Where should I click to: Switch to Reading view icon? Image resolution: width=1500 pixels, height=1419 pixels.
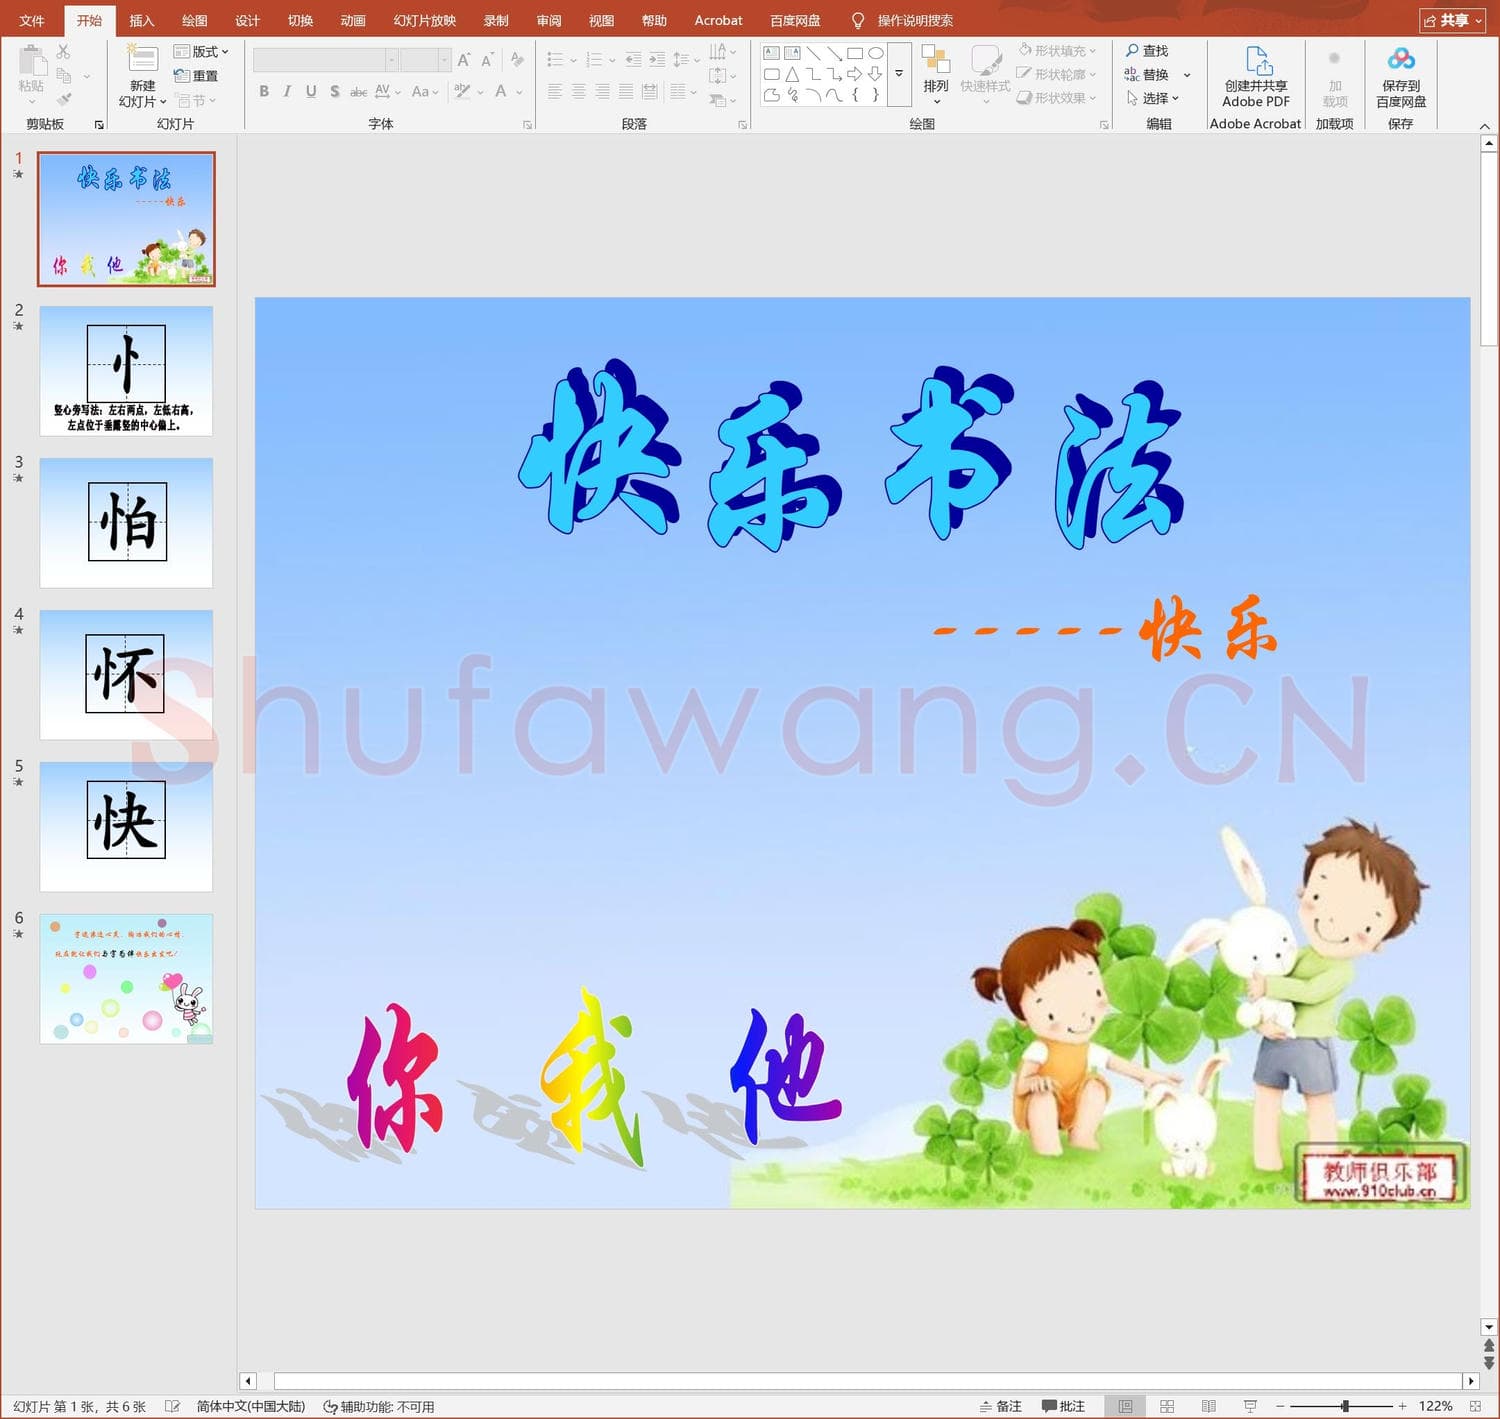1208,1406
